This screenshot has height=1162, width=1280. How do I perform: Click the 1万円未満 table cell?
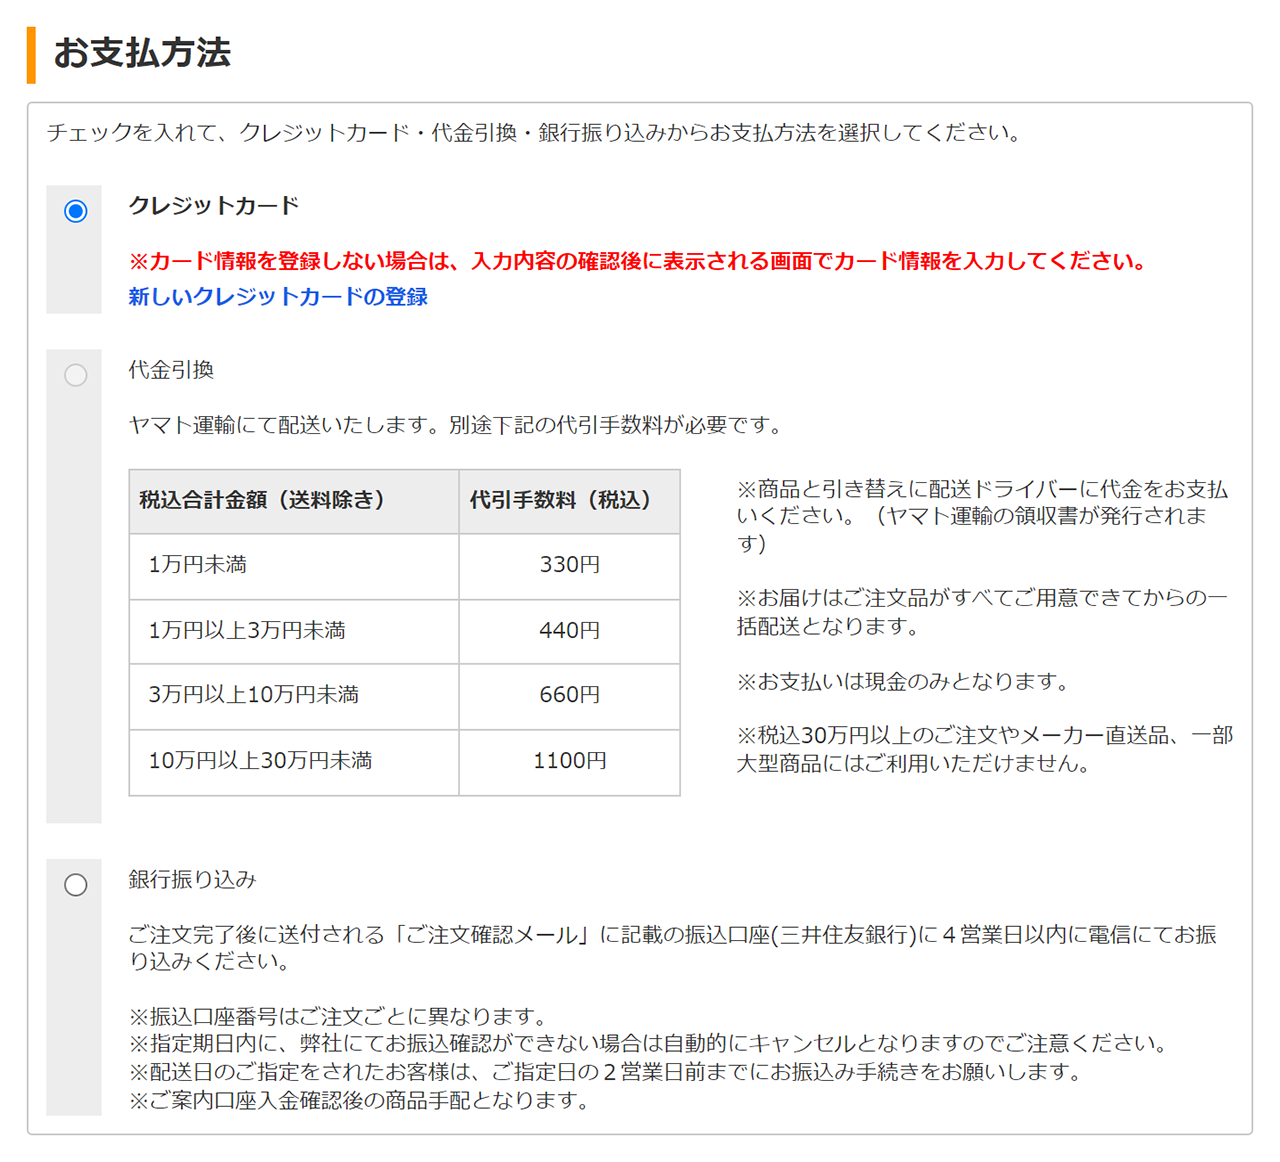point(294,566)
